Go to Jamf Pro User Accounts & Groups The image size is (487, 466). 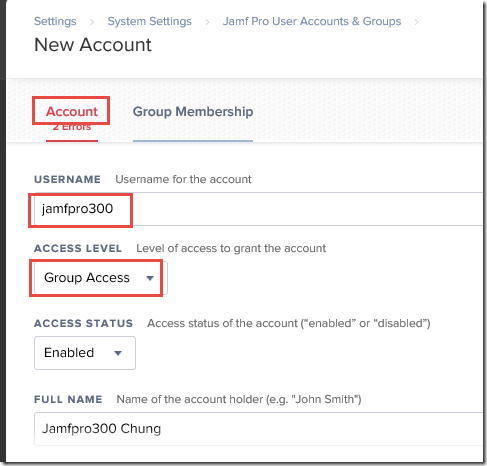(x=312, y=21)
